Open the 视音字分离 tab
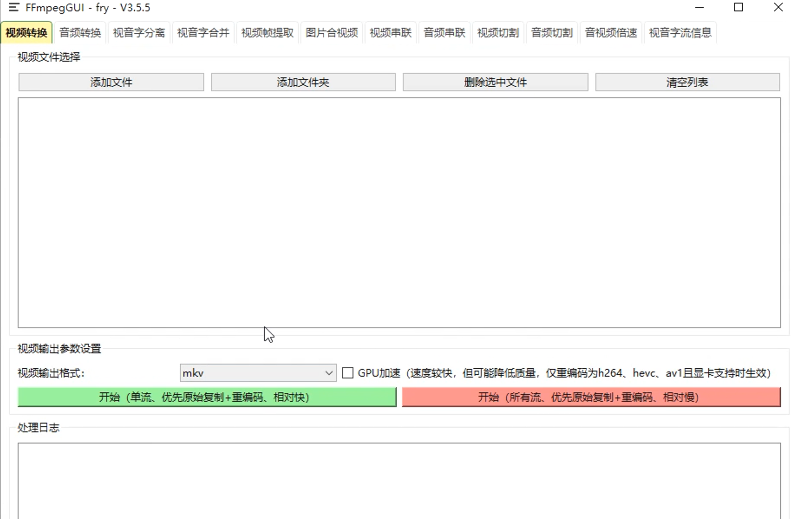The height and width of the screenshot is (519, 793). tap(139, 33)
